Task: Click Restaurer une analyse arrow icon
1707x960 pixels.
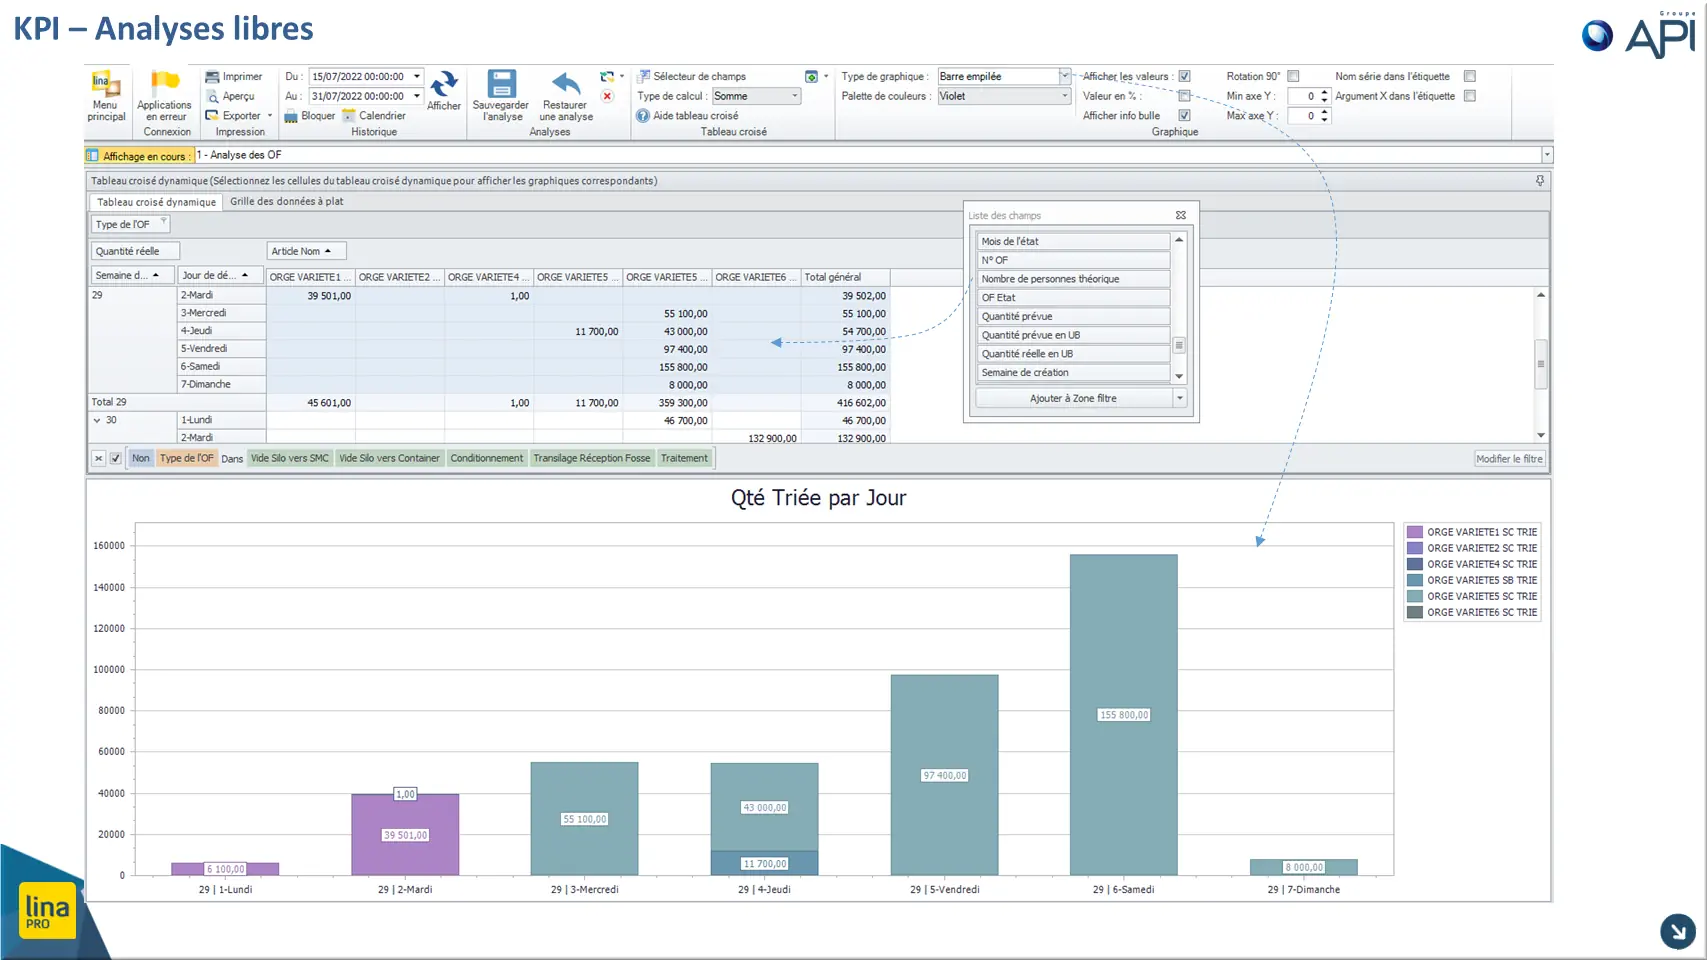Action: pos(566,84)
